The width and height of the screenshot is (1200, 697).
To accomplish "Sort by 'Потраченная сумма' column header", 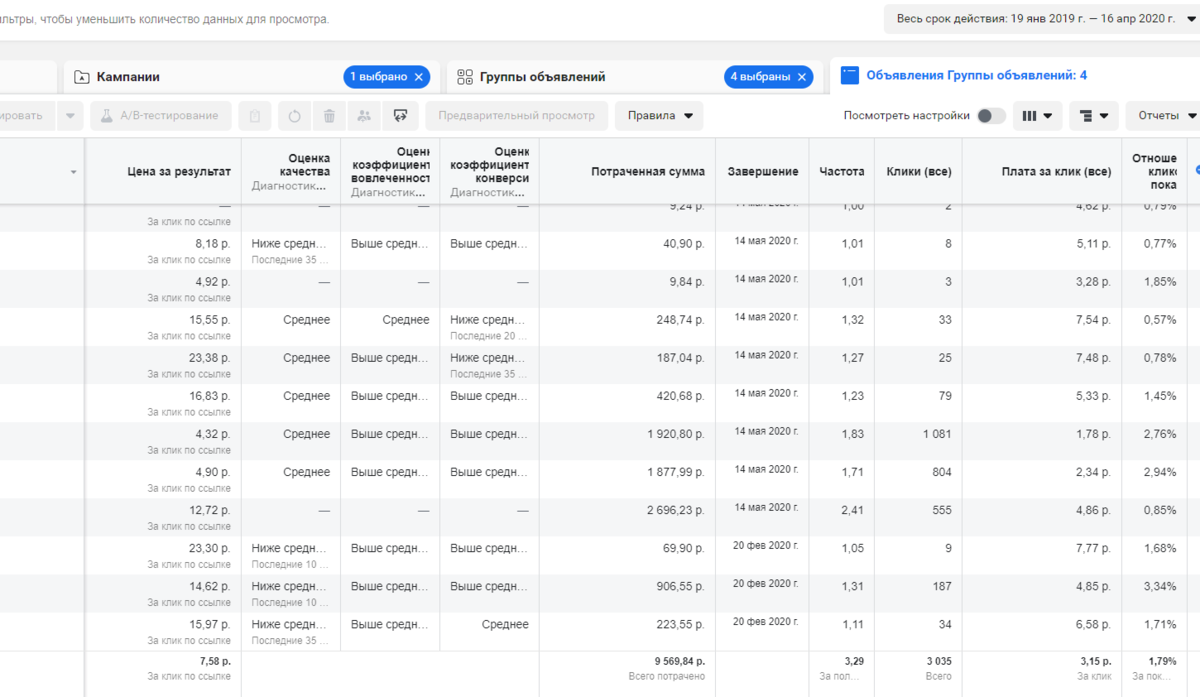I will coord(647,172).
